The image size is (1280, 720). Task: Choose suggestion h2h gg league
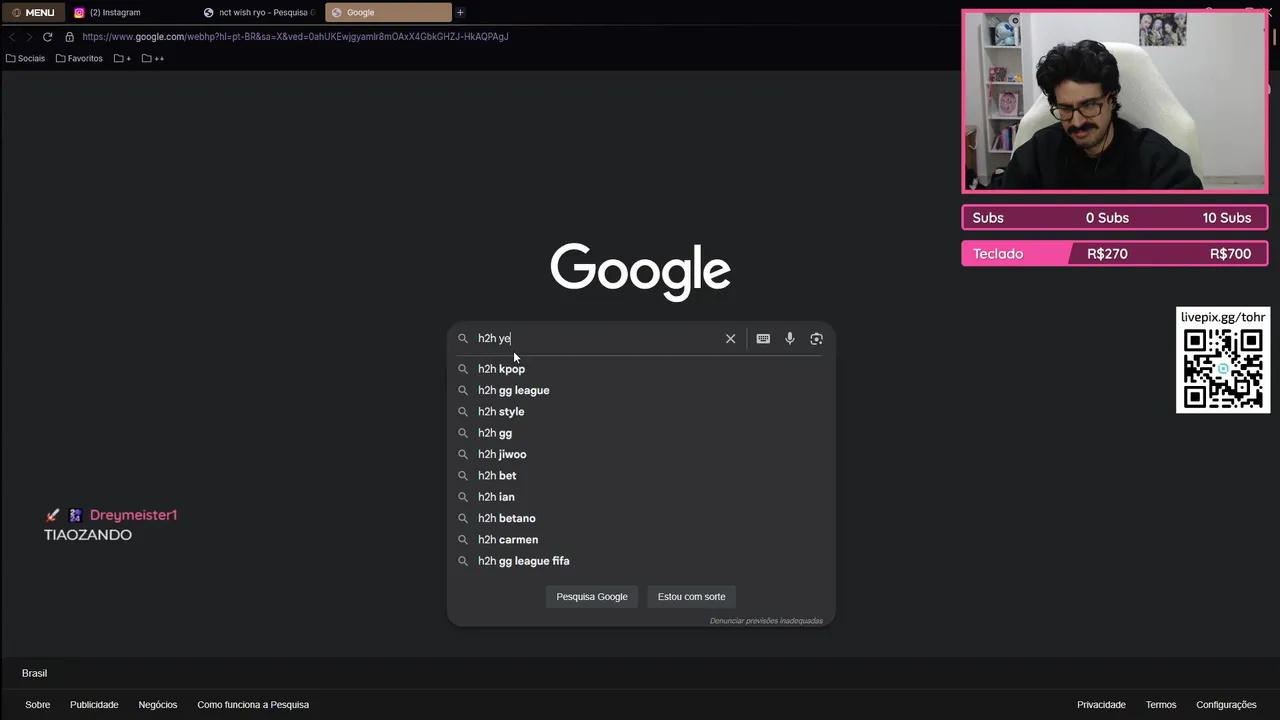[640, 390]
